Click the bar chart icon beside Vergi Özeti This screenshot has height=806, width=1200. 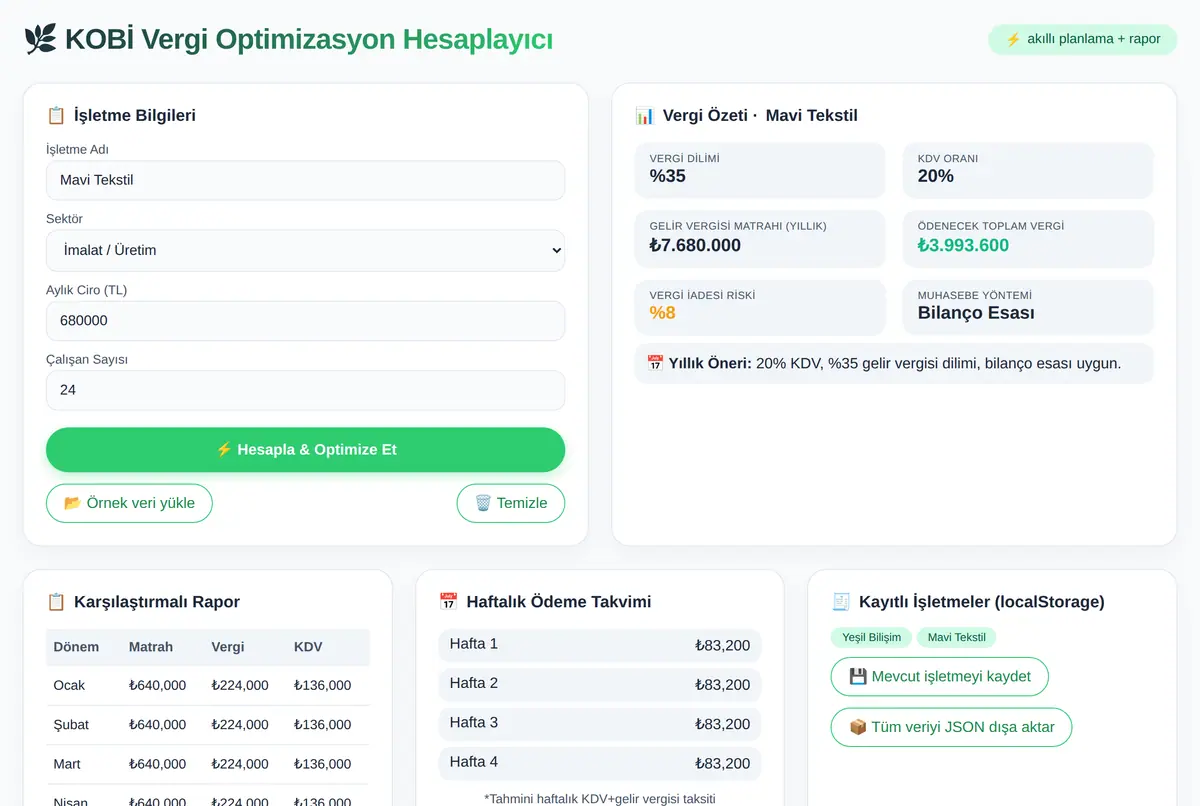(645, 115)
